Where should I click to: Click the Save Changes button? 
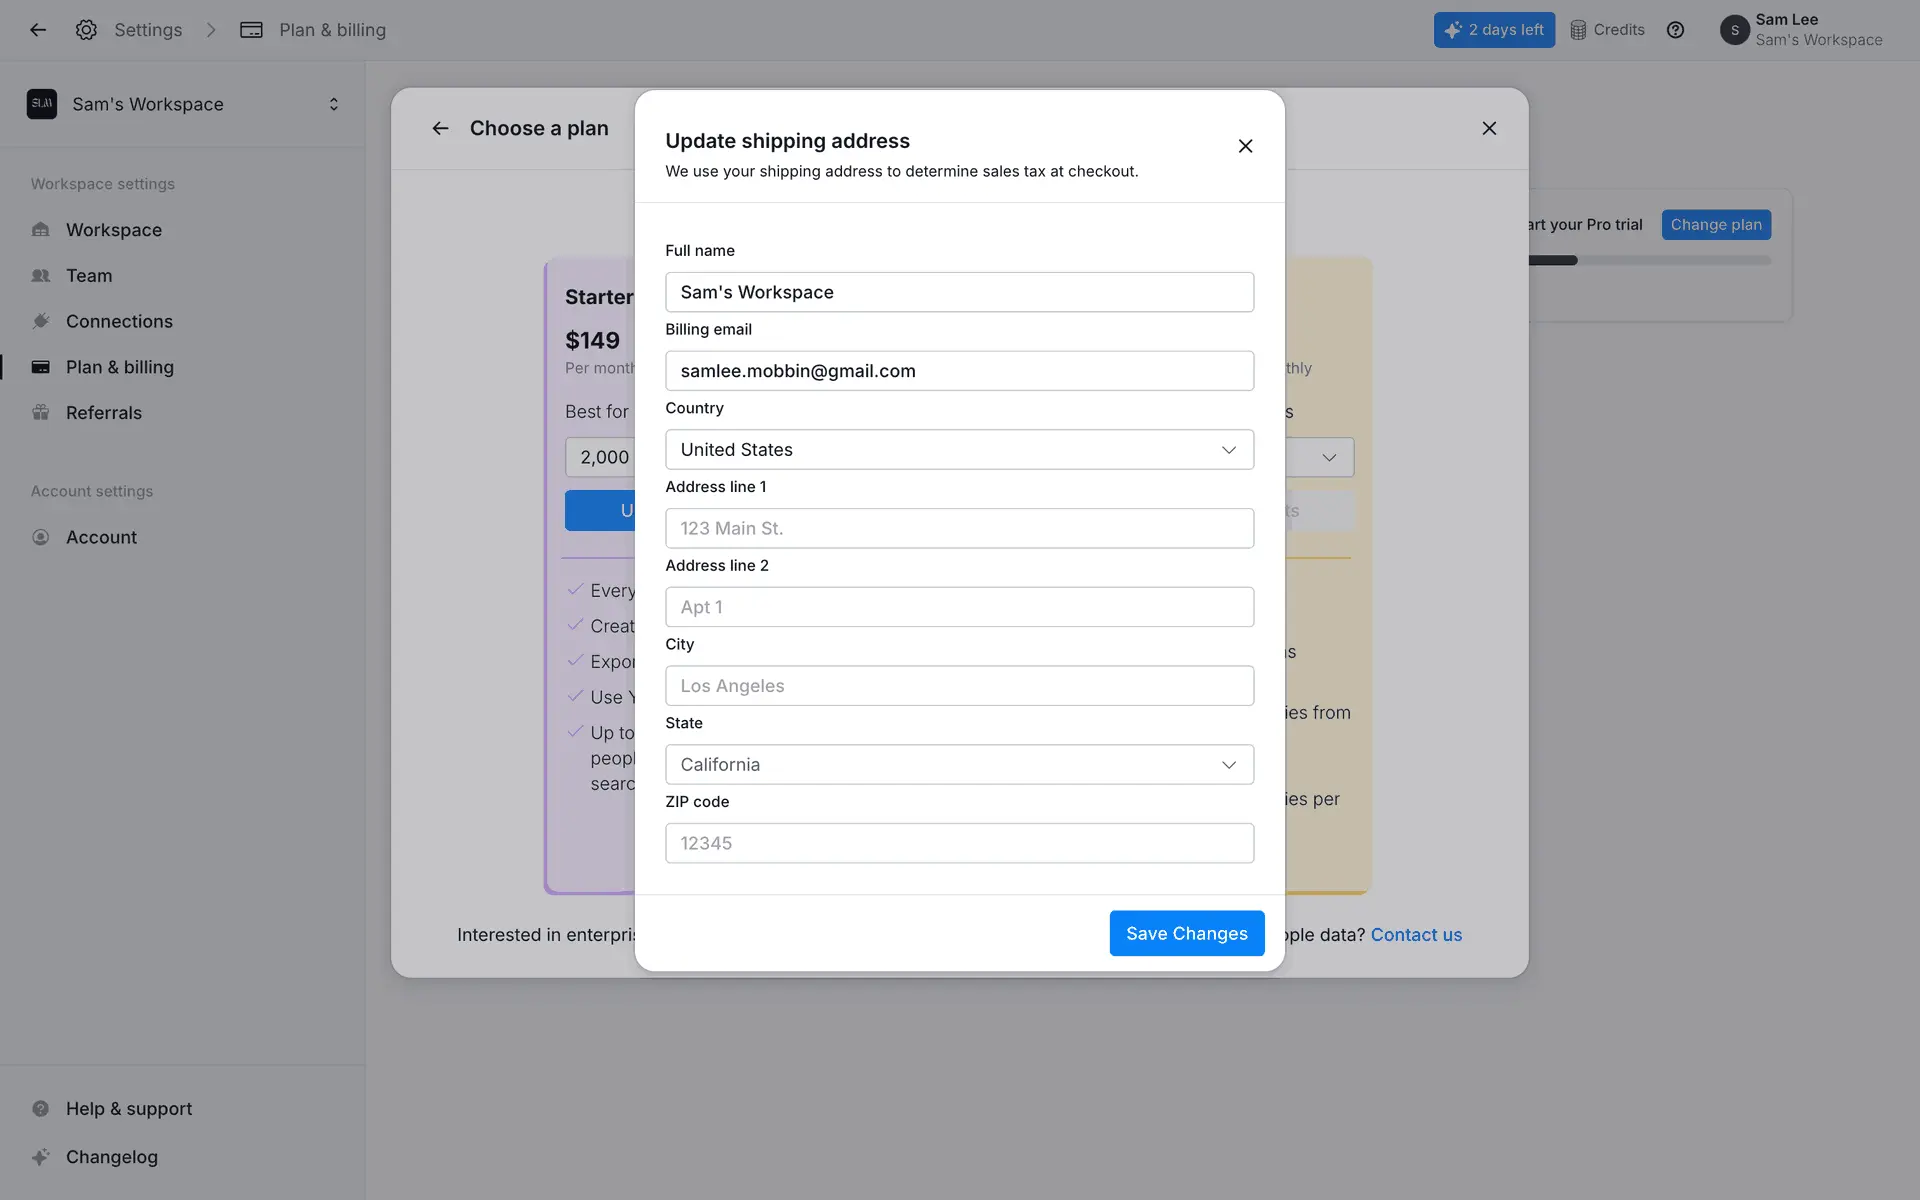tap(1186, 933)
